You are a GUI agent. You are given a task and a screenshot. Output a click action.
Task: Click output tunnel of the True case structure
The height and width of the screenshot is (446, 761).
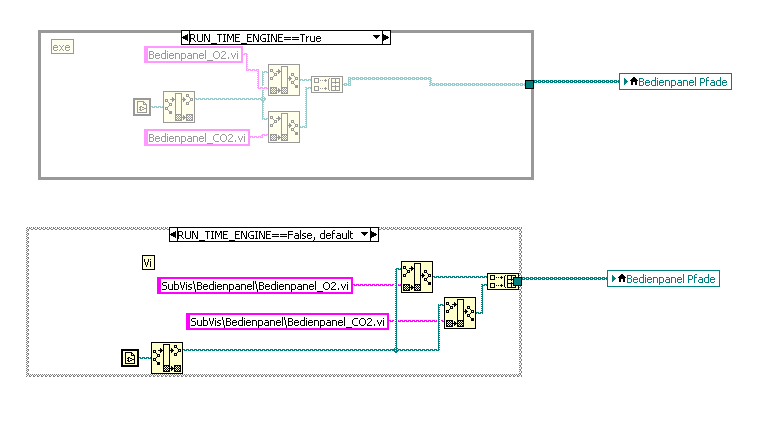pos(529,84)
